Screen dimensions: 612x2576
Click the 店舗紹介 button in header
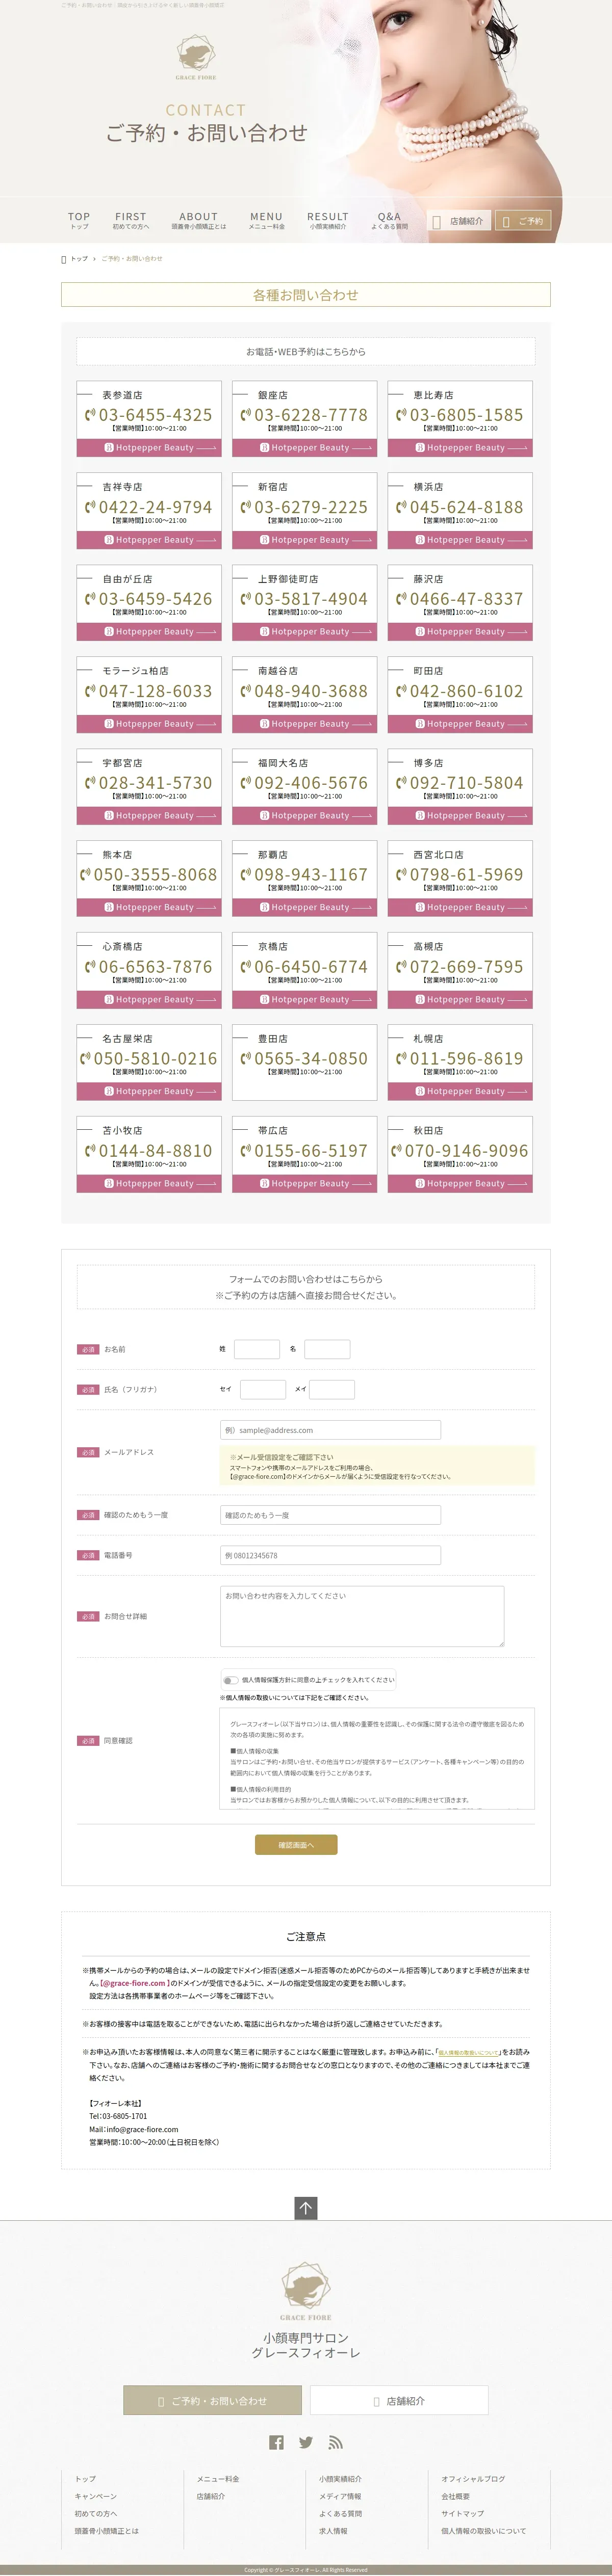[459, 221]
